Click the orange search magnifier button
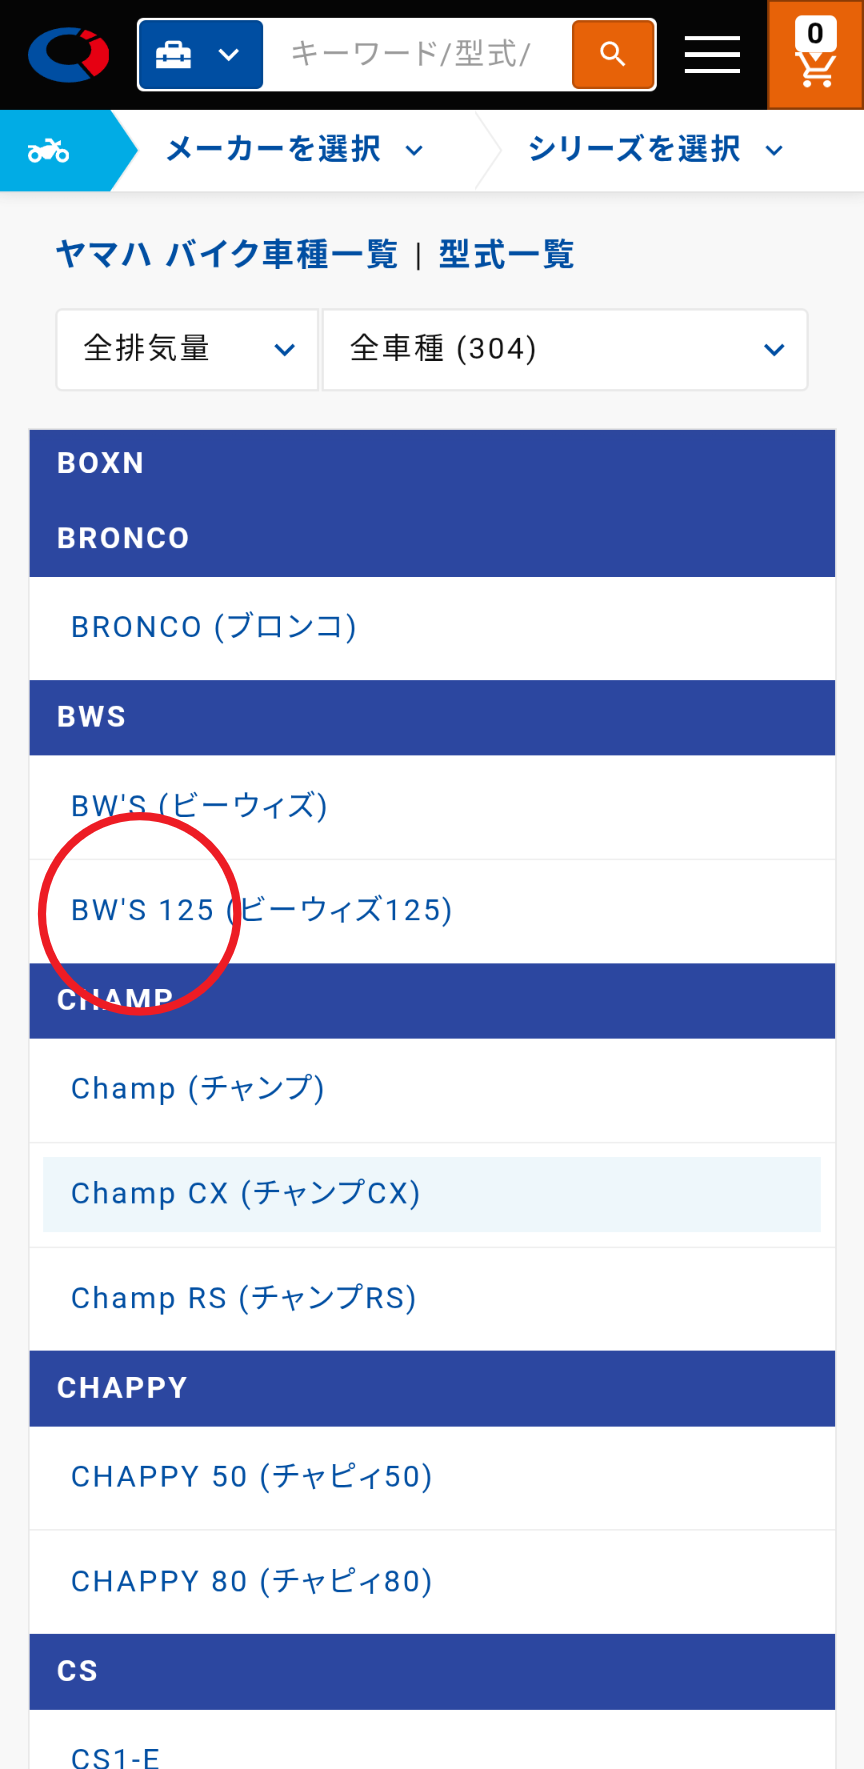This screenshot has height=1769, width=864. pos(613,54)
